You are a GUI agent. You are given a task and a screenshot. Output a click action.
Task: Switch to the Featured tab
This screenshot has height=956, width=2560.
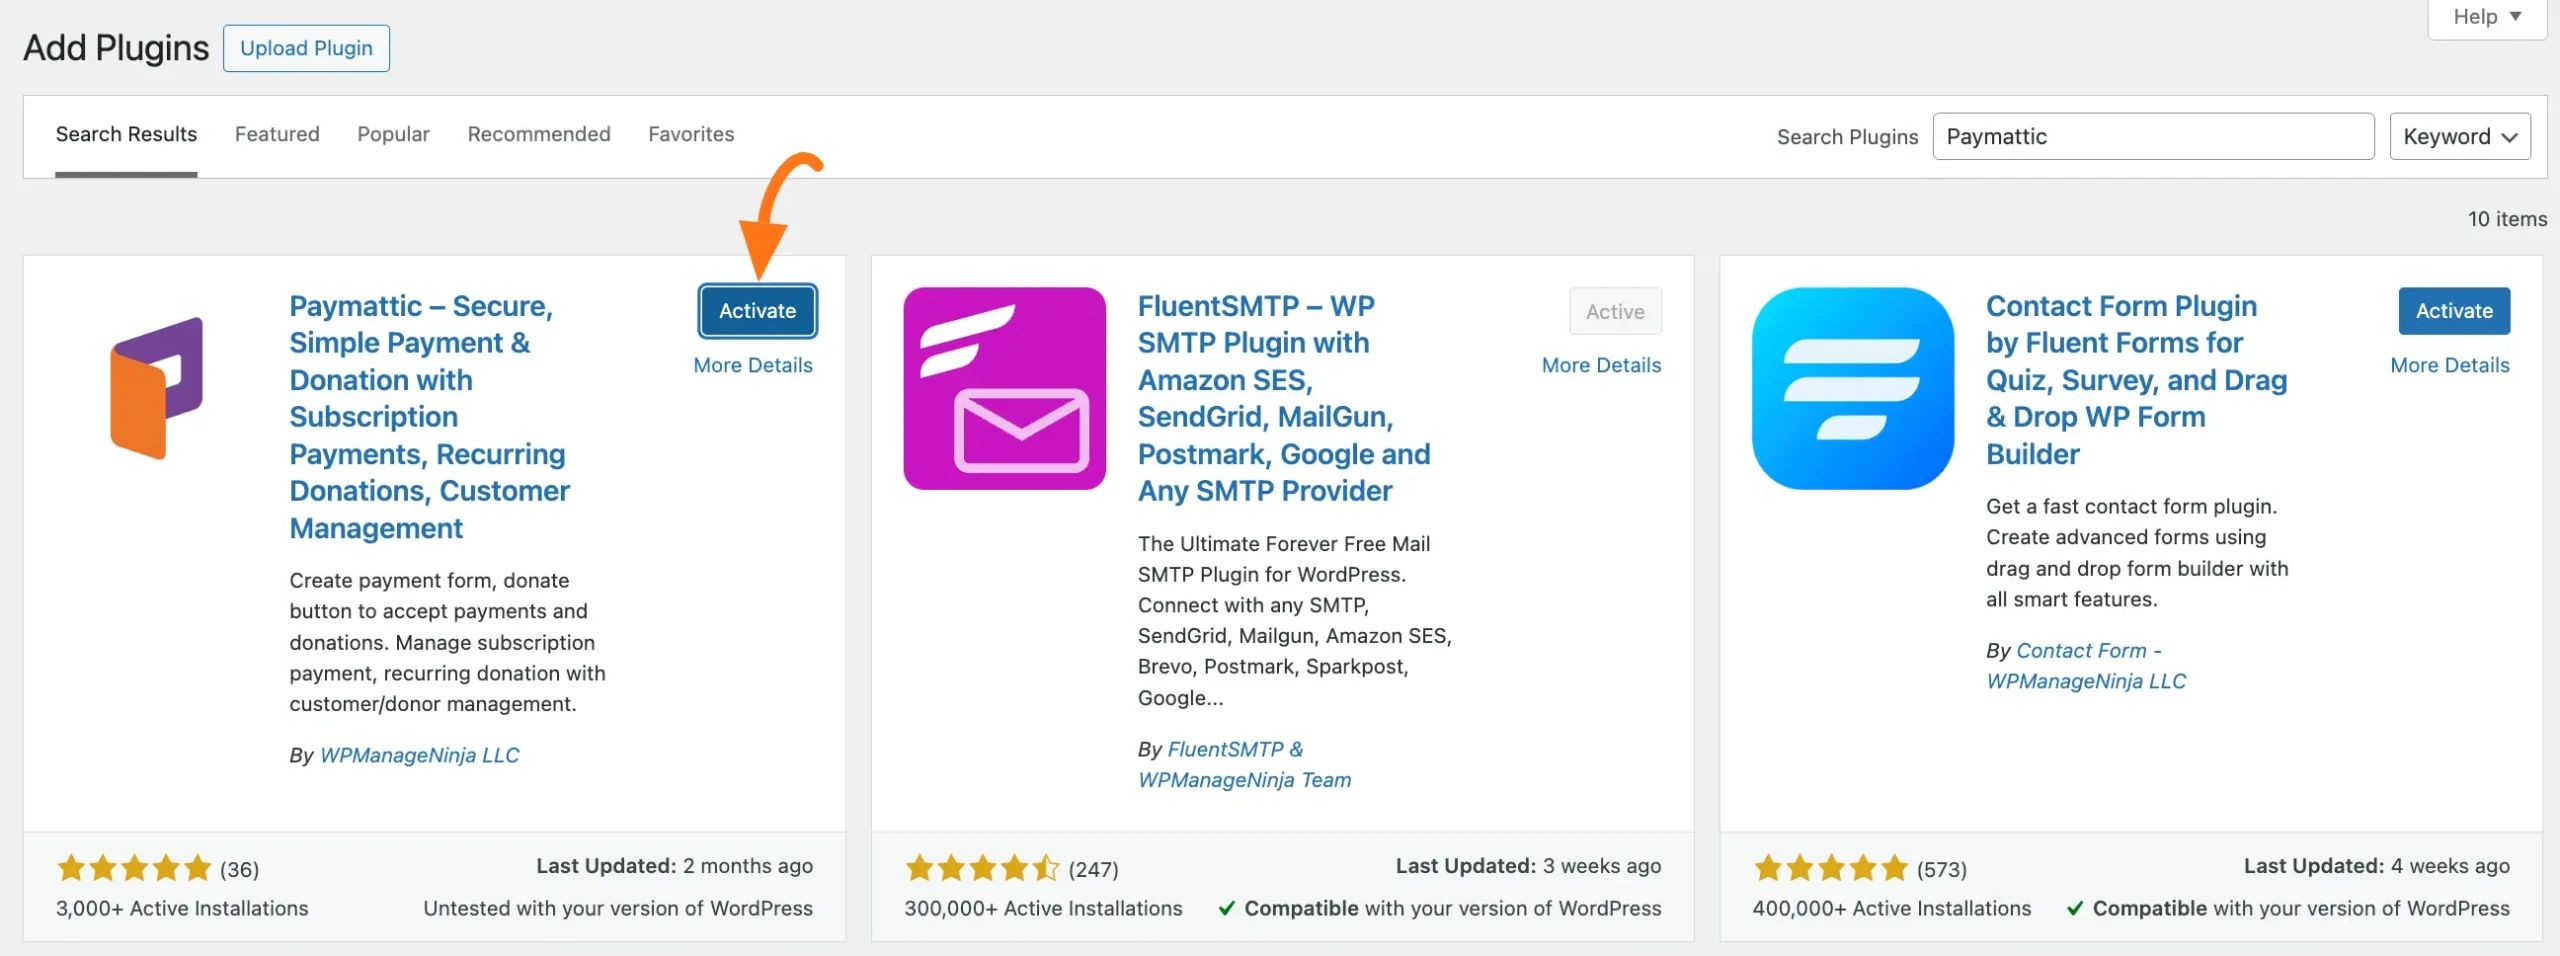[277, 134]
